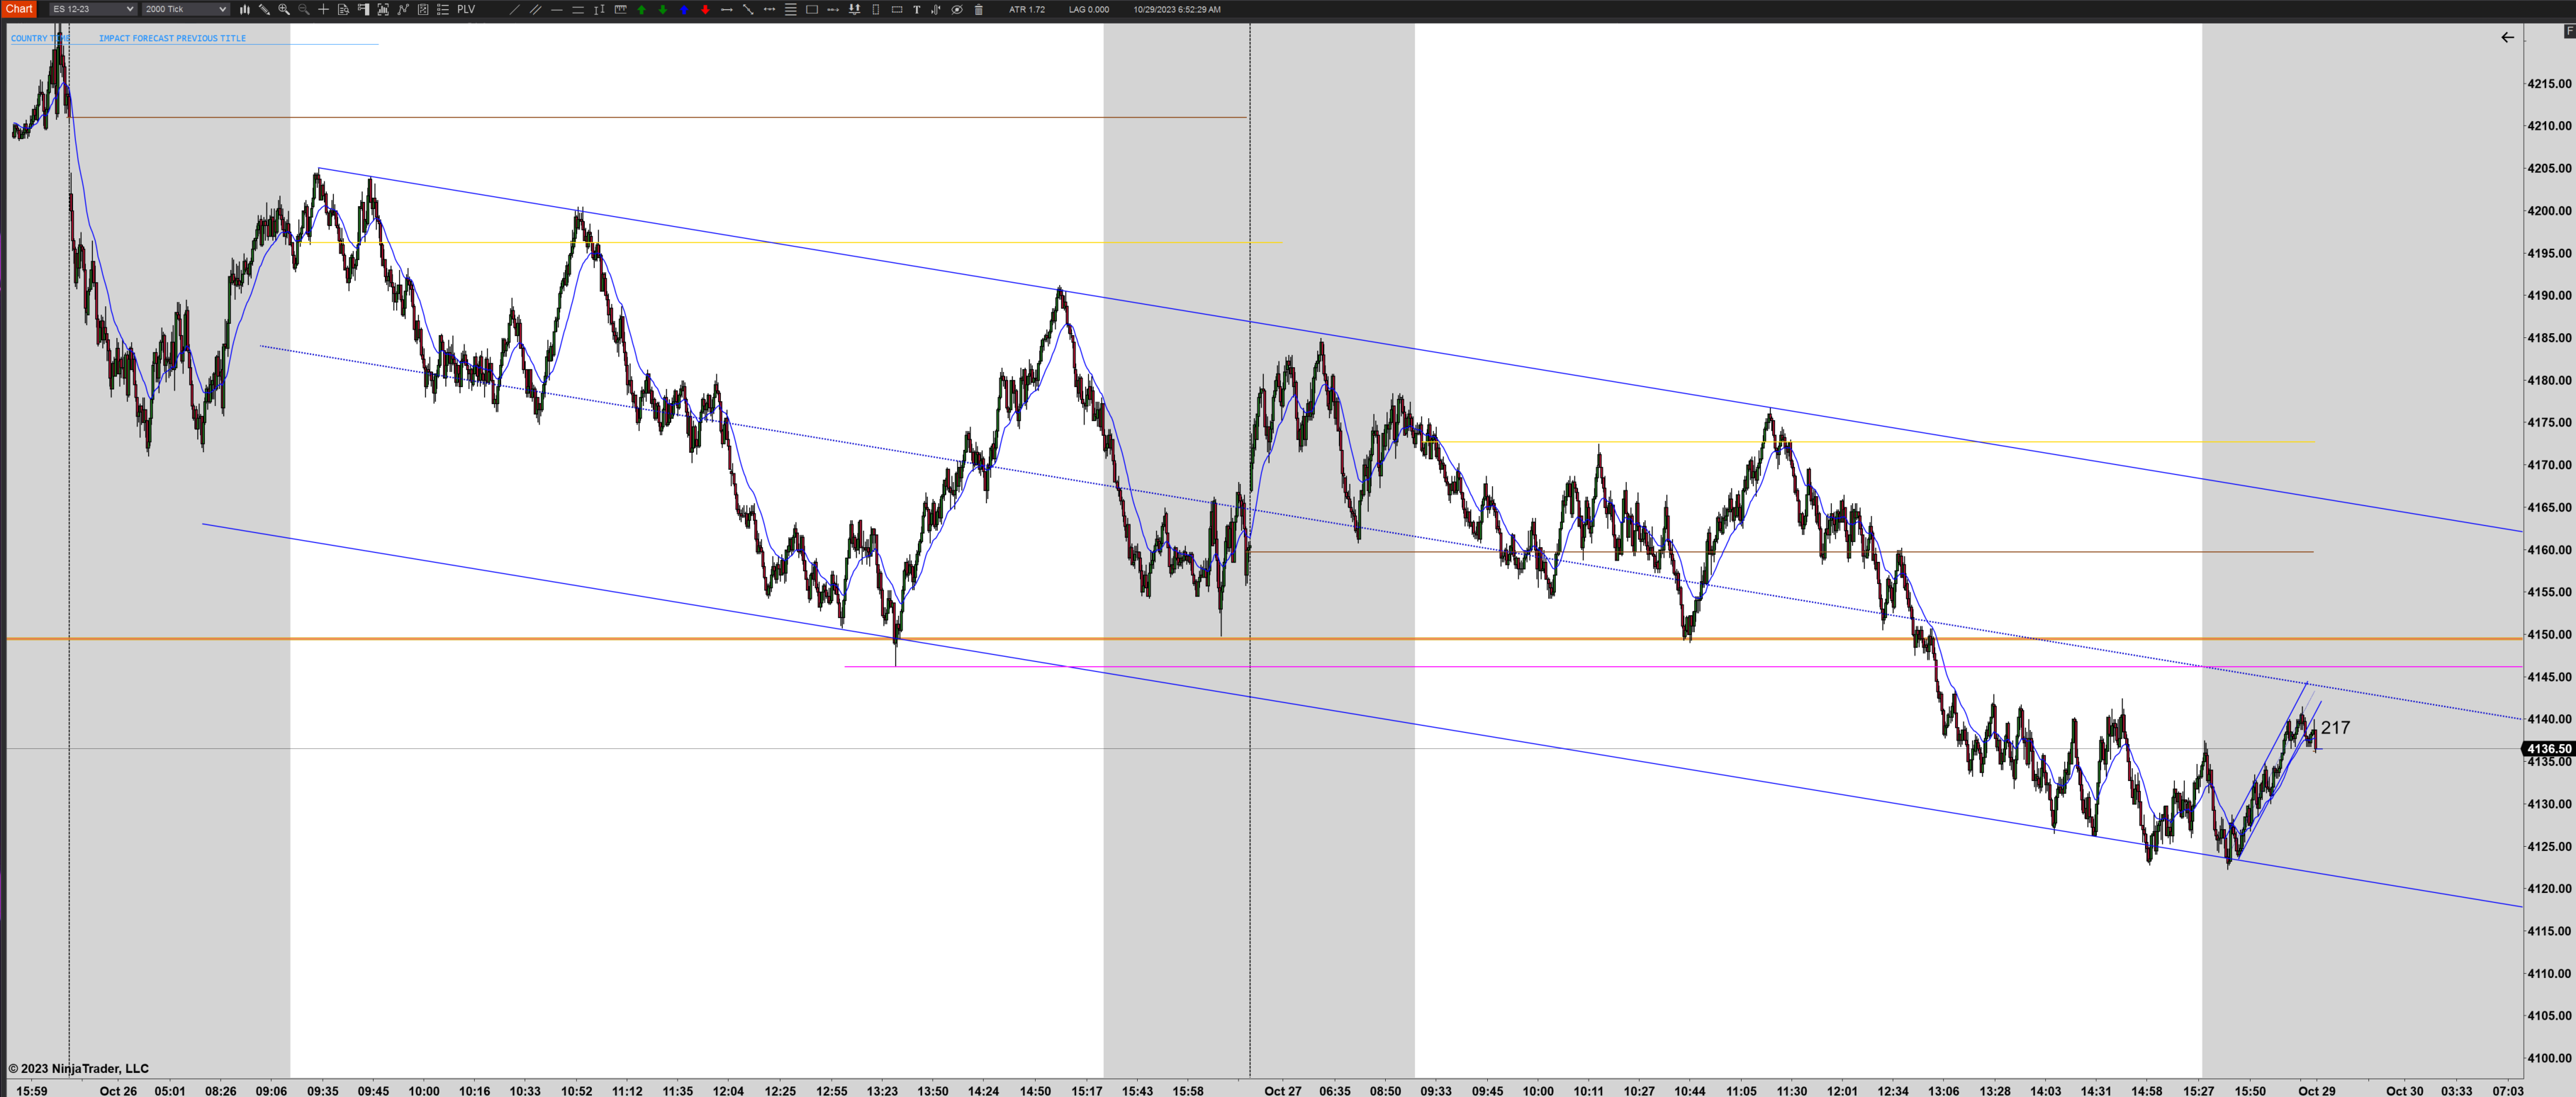Open the bar chart style selector icon

tap(244, 9)
